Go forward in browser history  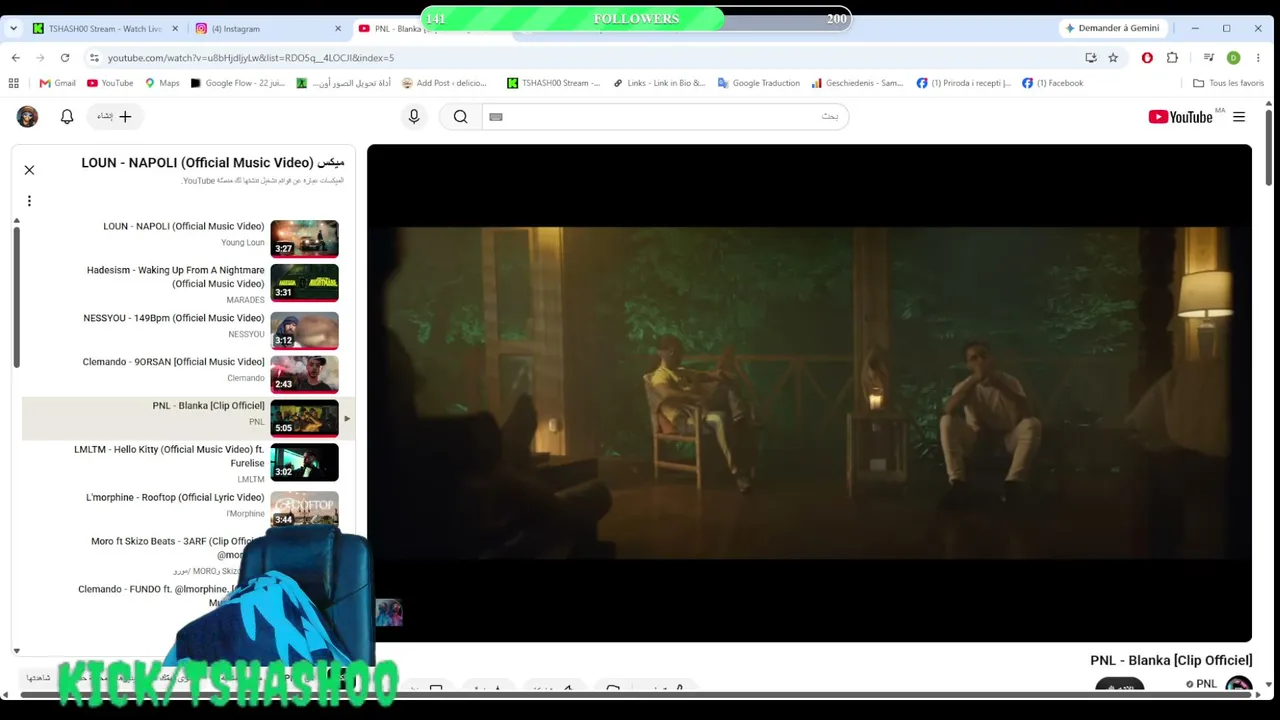click(40, 58)
